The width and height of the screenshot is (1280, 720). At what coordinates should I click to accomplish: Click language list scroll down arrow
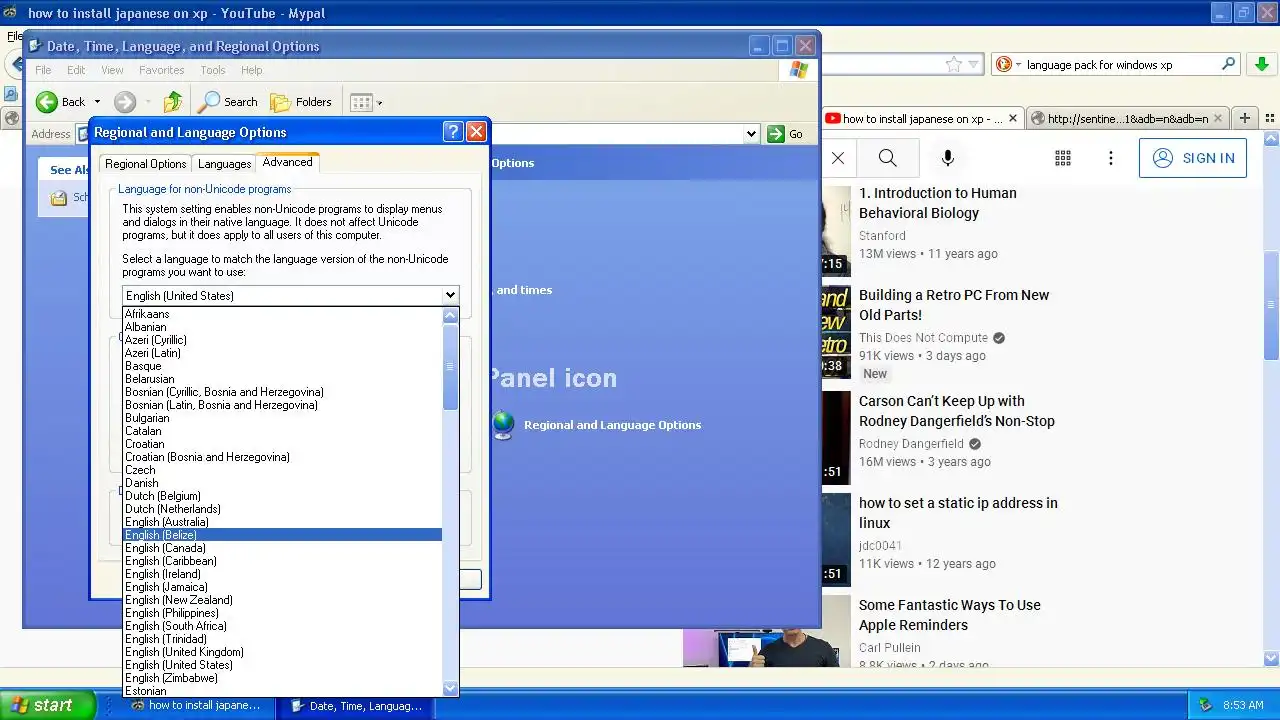point(450,688)
